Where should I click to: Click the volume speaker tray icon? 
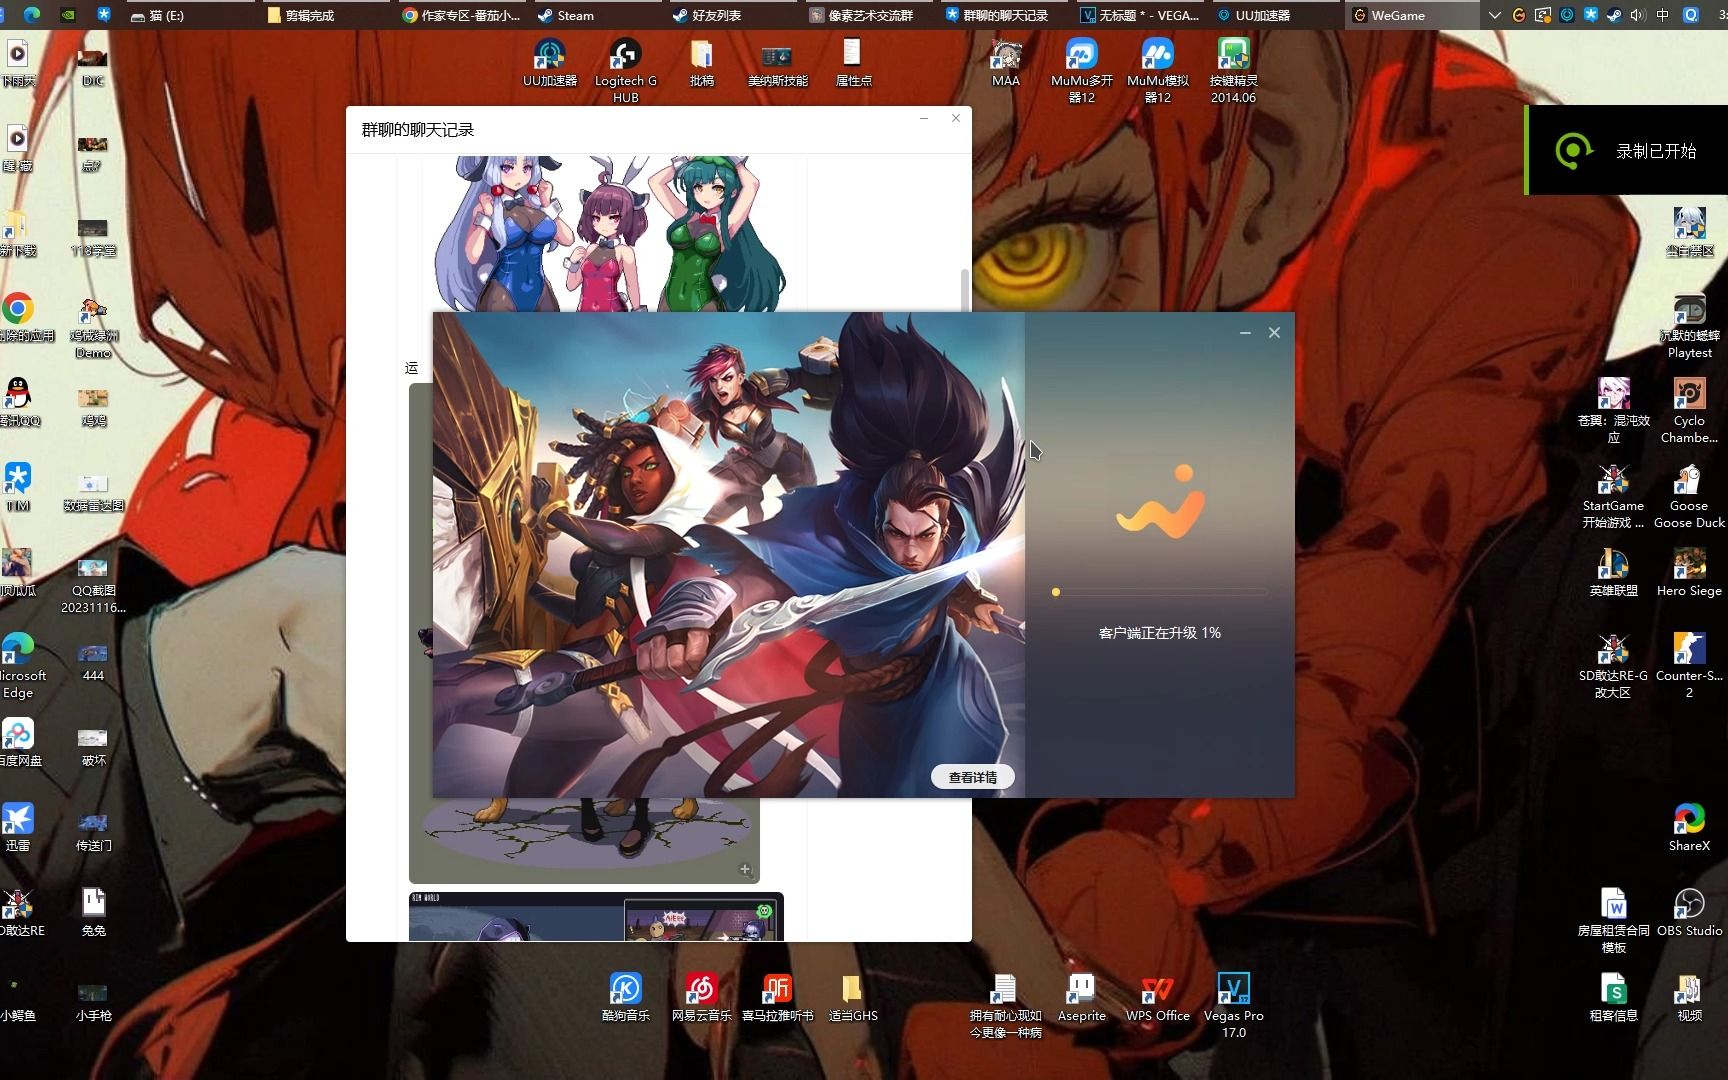[1637, 15]
